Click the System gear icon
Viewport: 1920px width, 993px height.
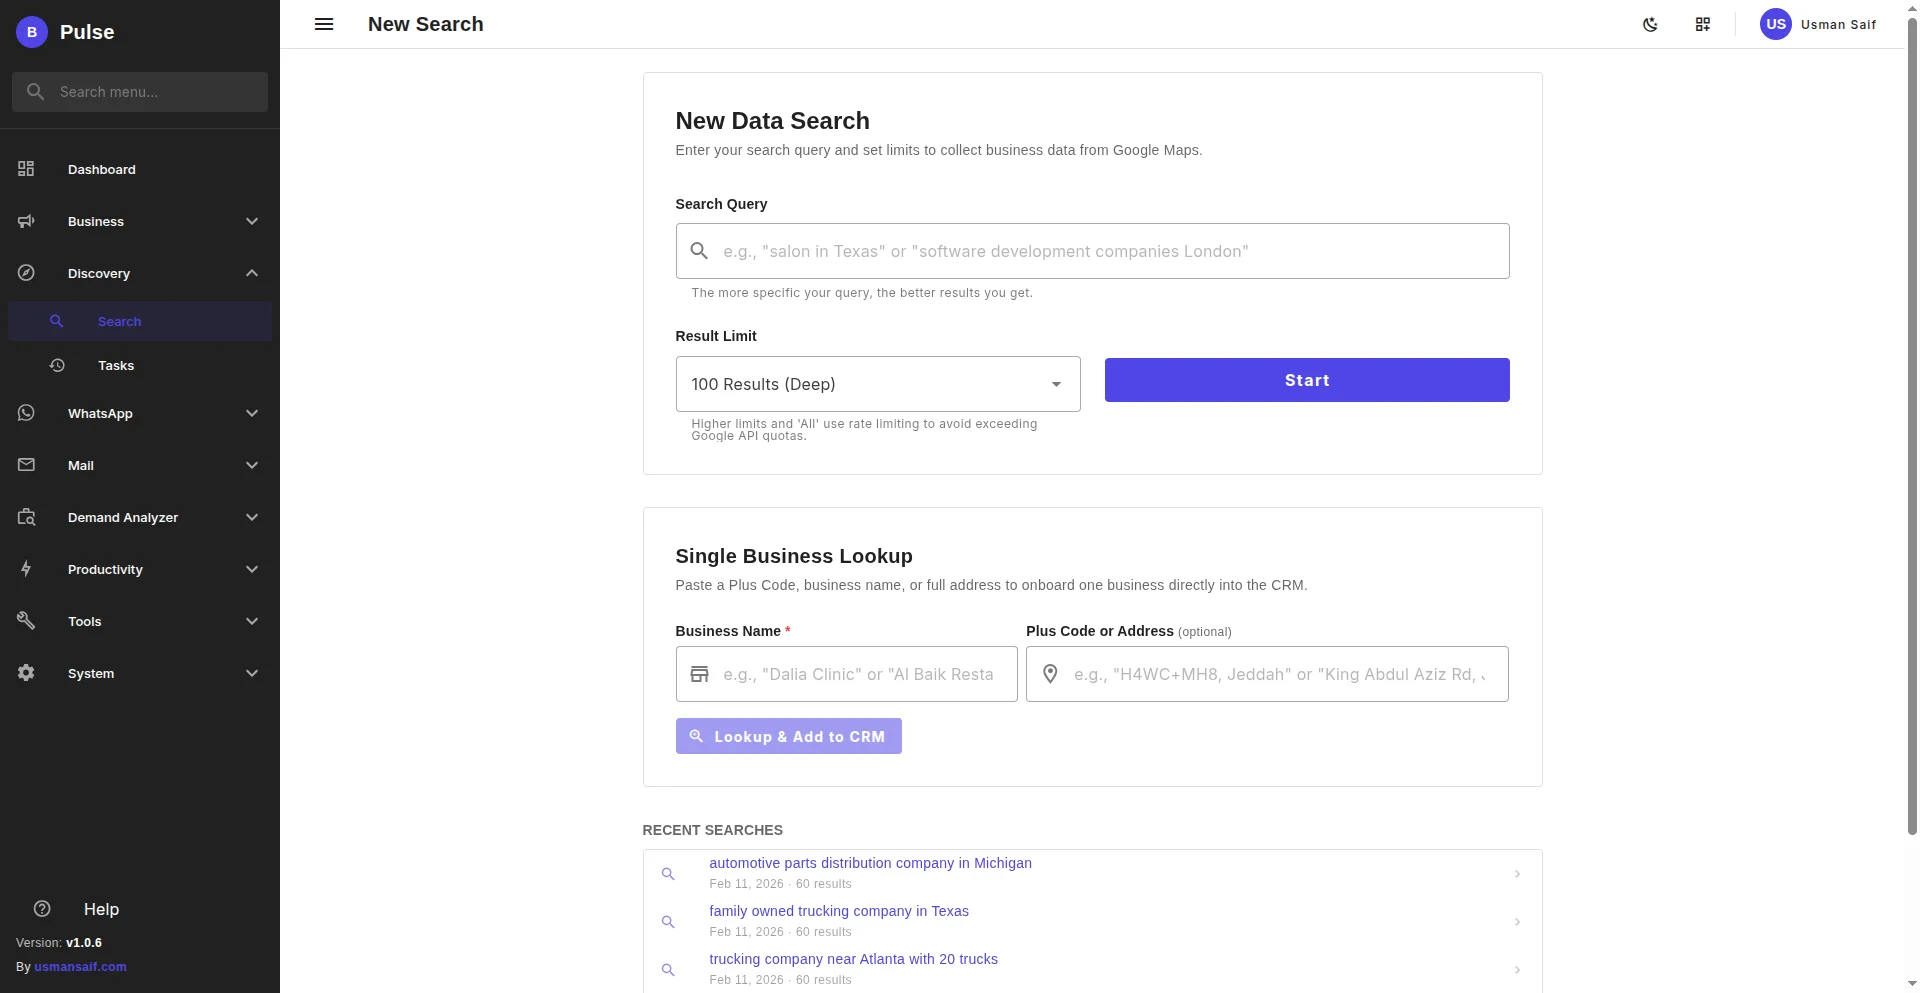coord(26,673)
